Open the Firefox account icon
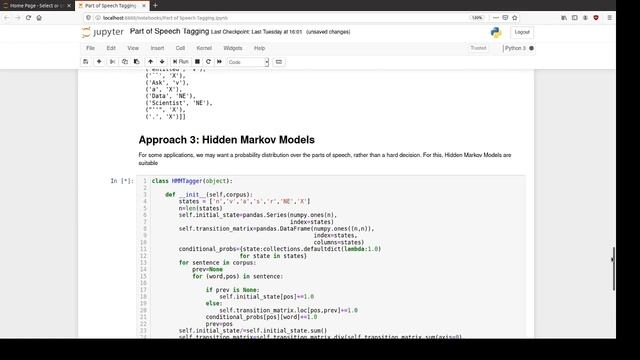The image size is (640, 360). click(585, 18)
